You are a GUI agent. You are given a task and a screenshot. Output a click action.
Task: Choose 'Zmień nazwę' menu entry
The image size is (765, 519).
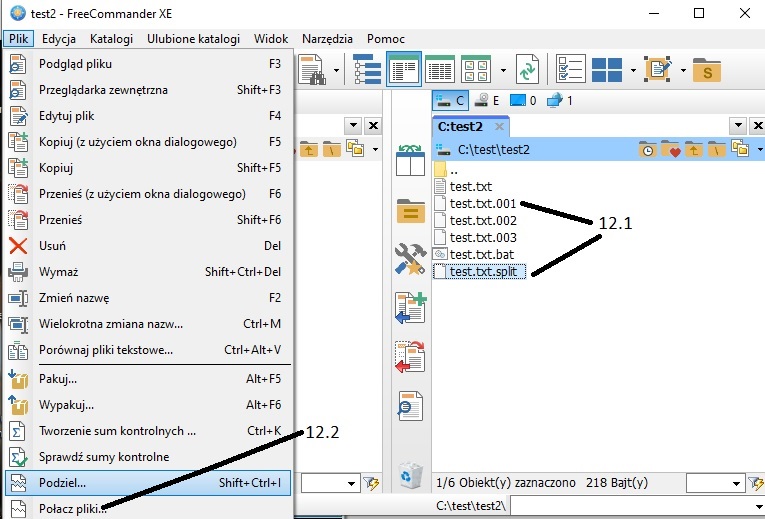(148, 298)
